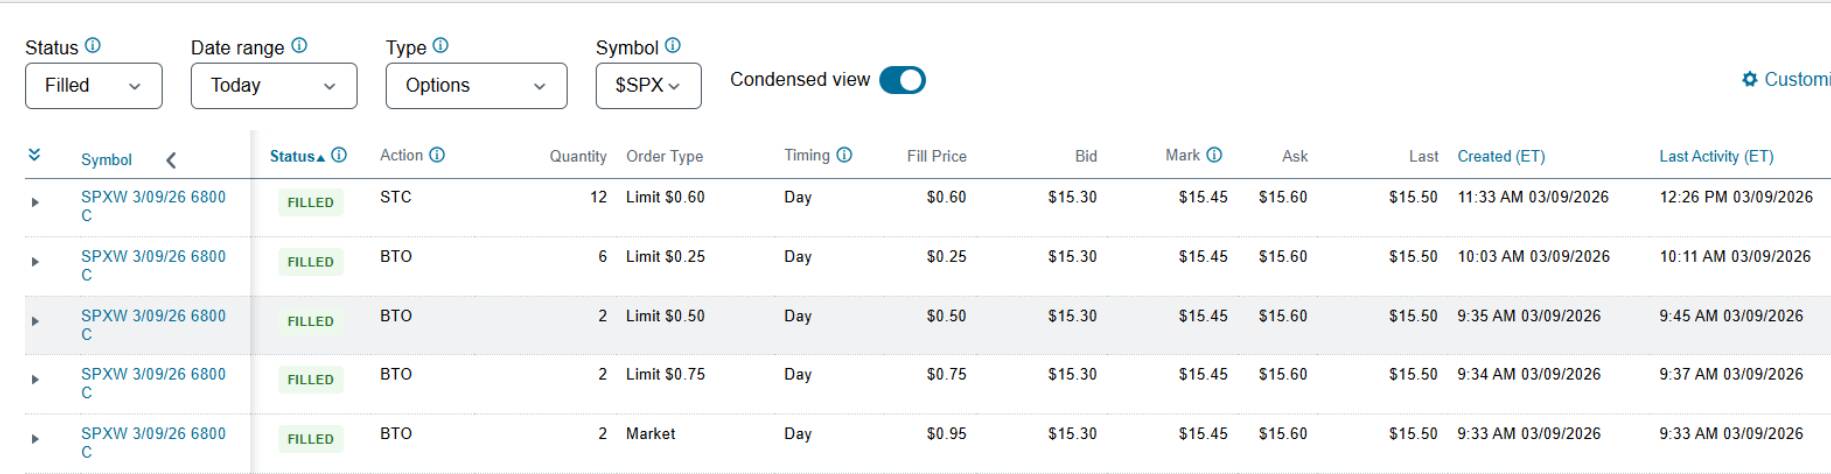Click the info icon beside Timing column
The width and height of the screenshot is (1831, 474).
click(844, 155)
